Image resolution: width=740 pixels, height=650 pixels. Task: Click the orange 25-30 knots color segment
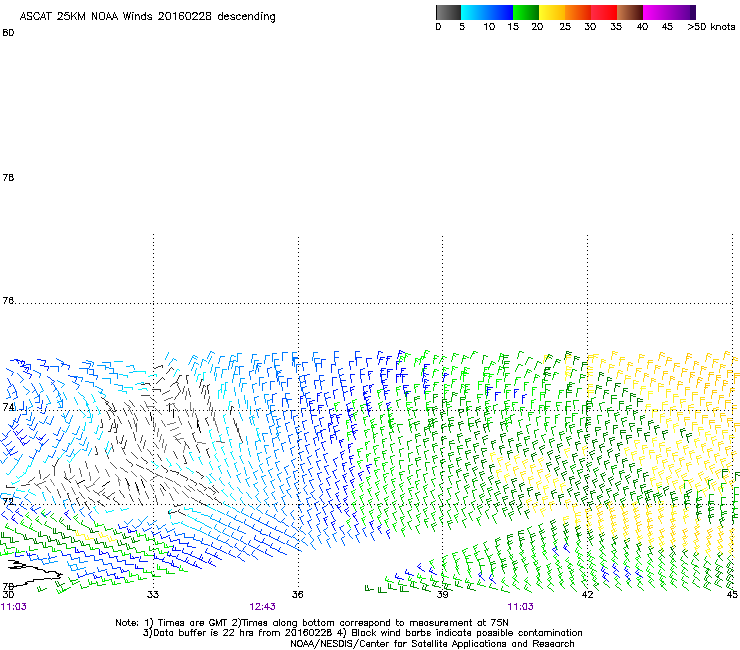coord(578,12)
